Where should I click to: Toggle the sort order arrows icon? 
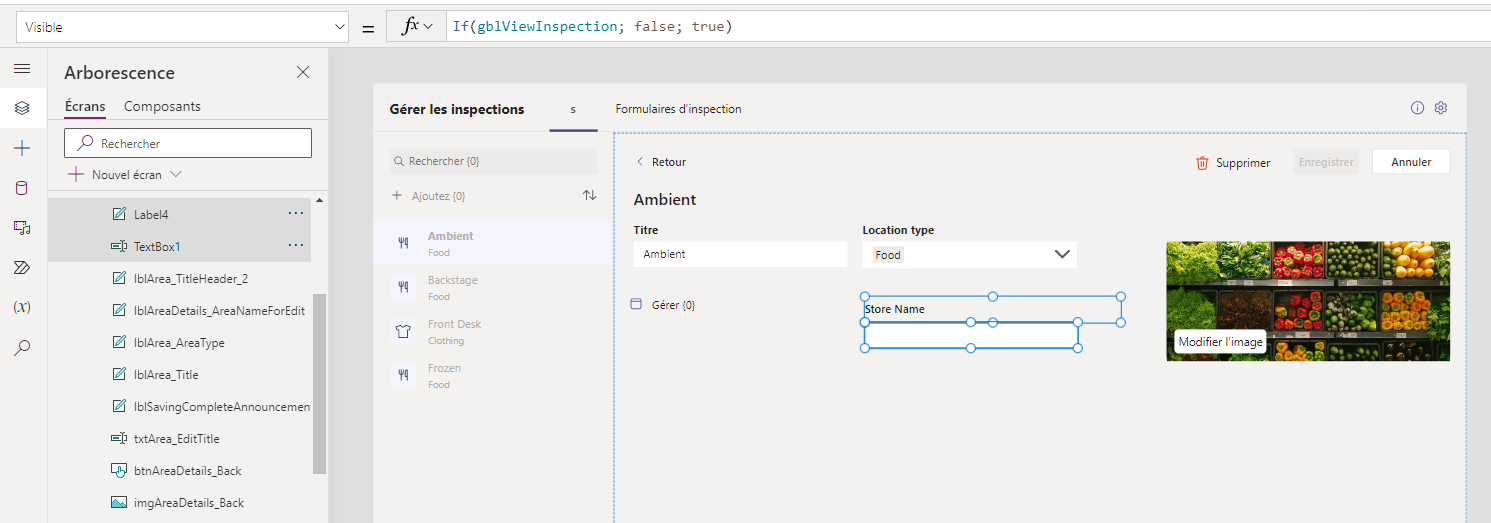[589, 195]
